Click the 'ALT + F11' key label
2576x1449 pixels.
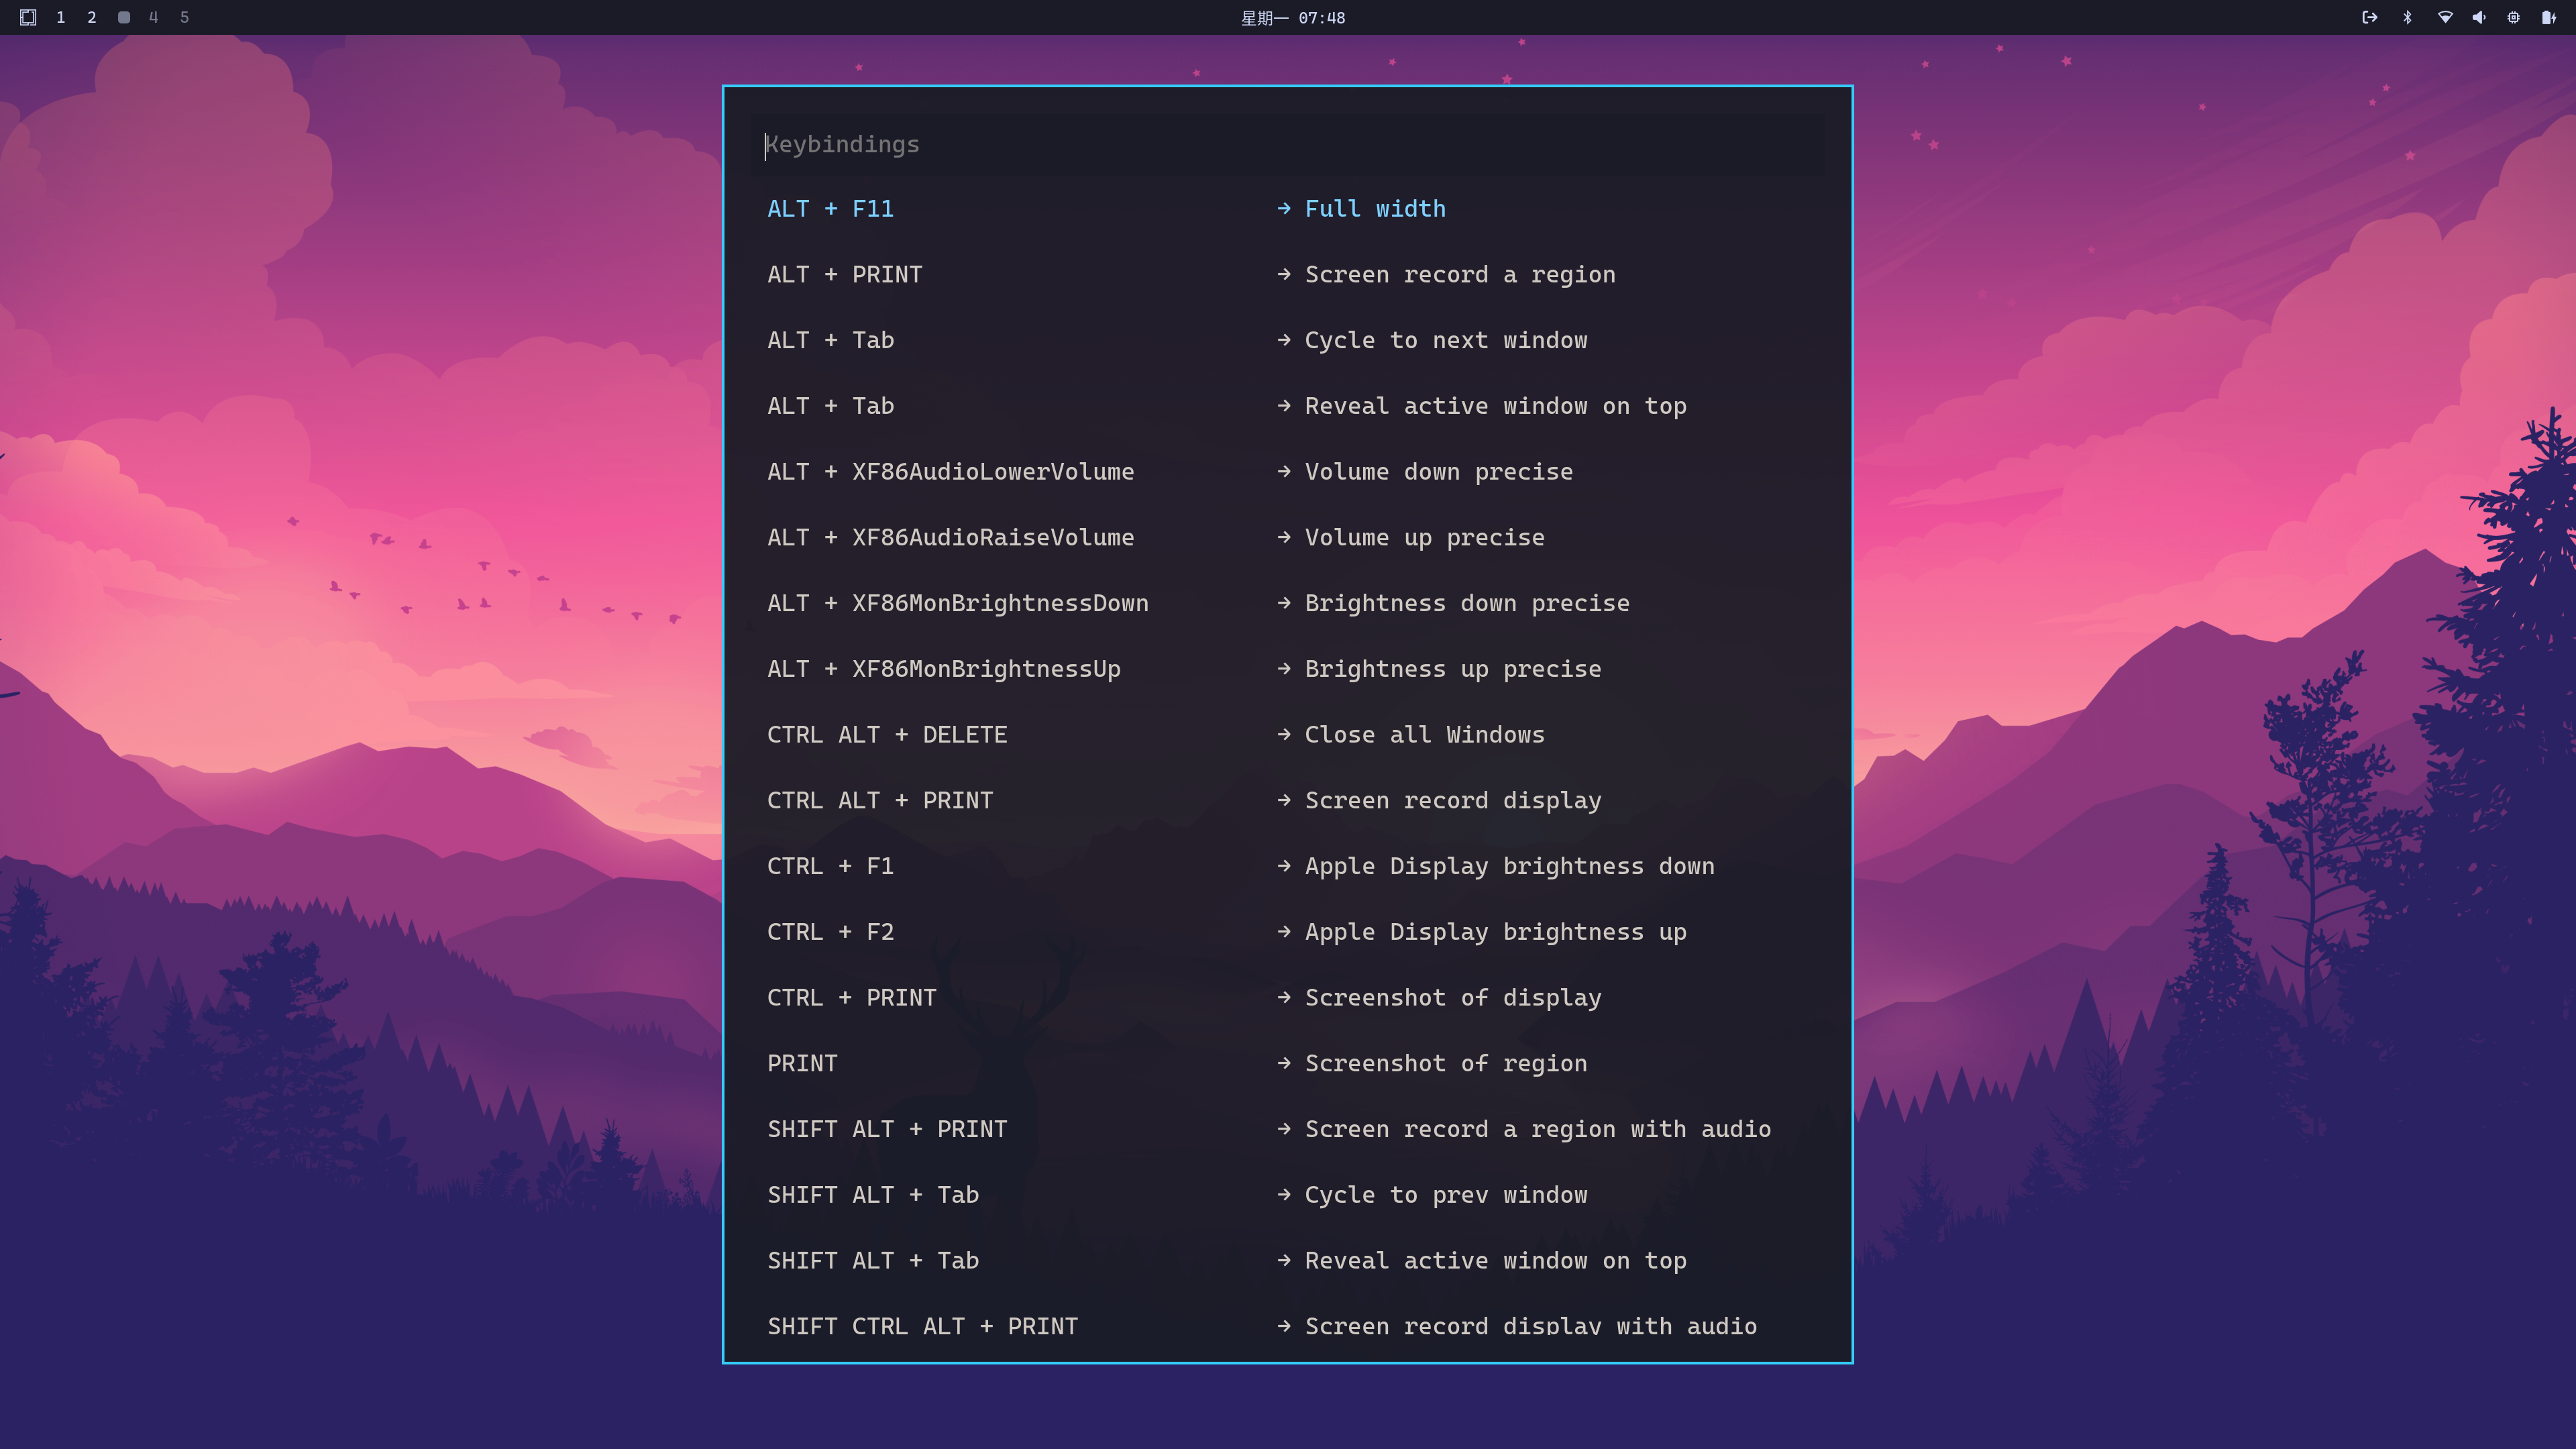830,209
